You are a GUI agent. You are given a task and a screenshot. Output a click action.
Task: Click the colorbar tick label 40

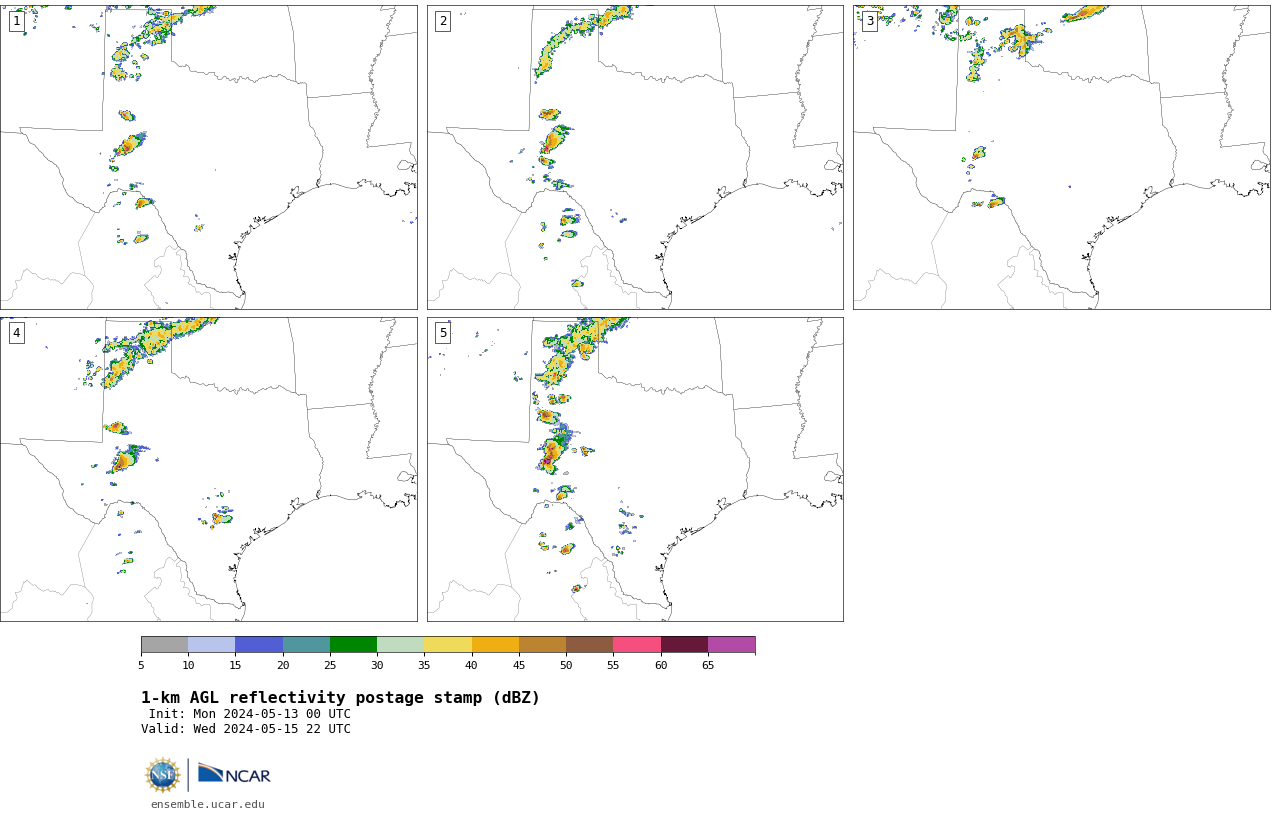471,665
